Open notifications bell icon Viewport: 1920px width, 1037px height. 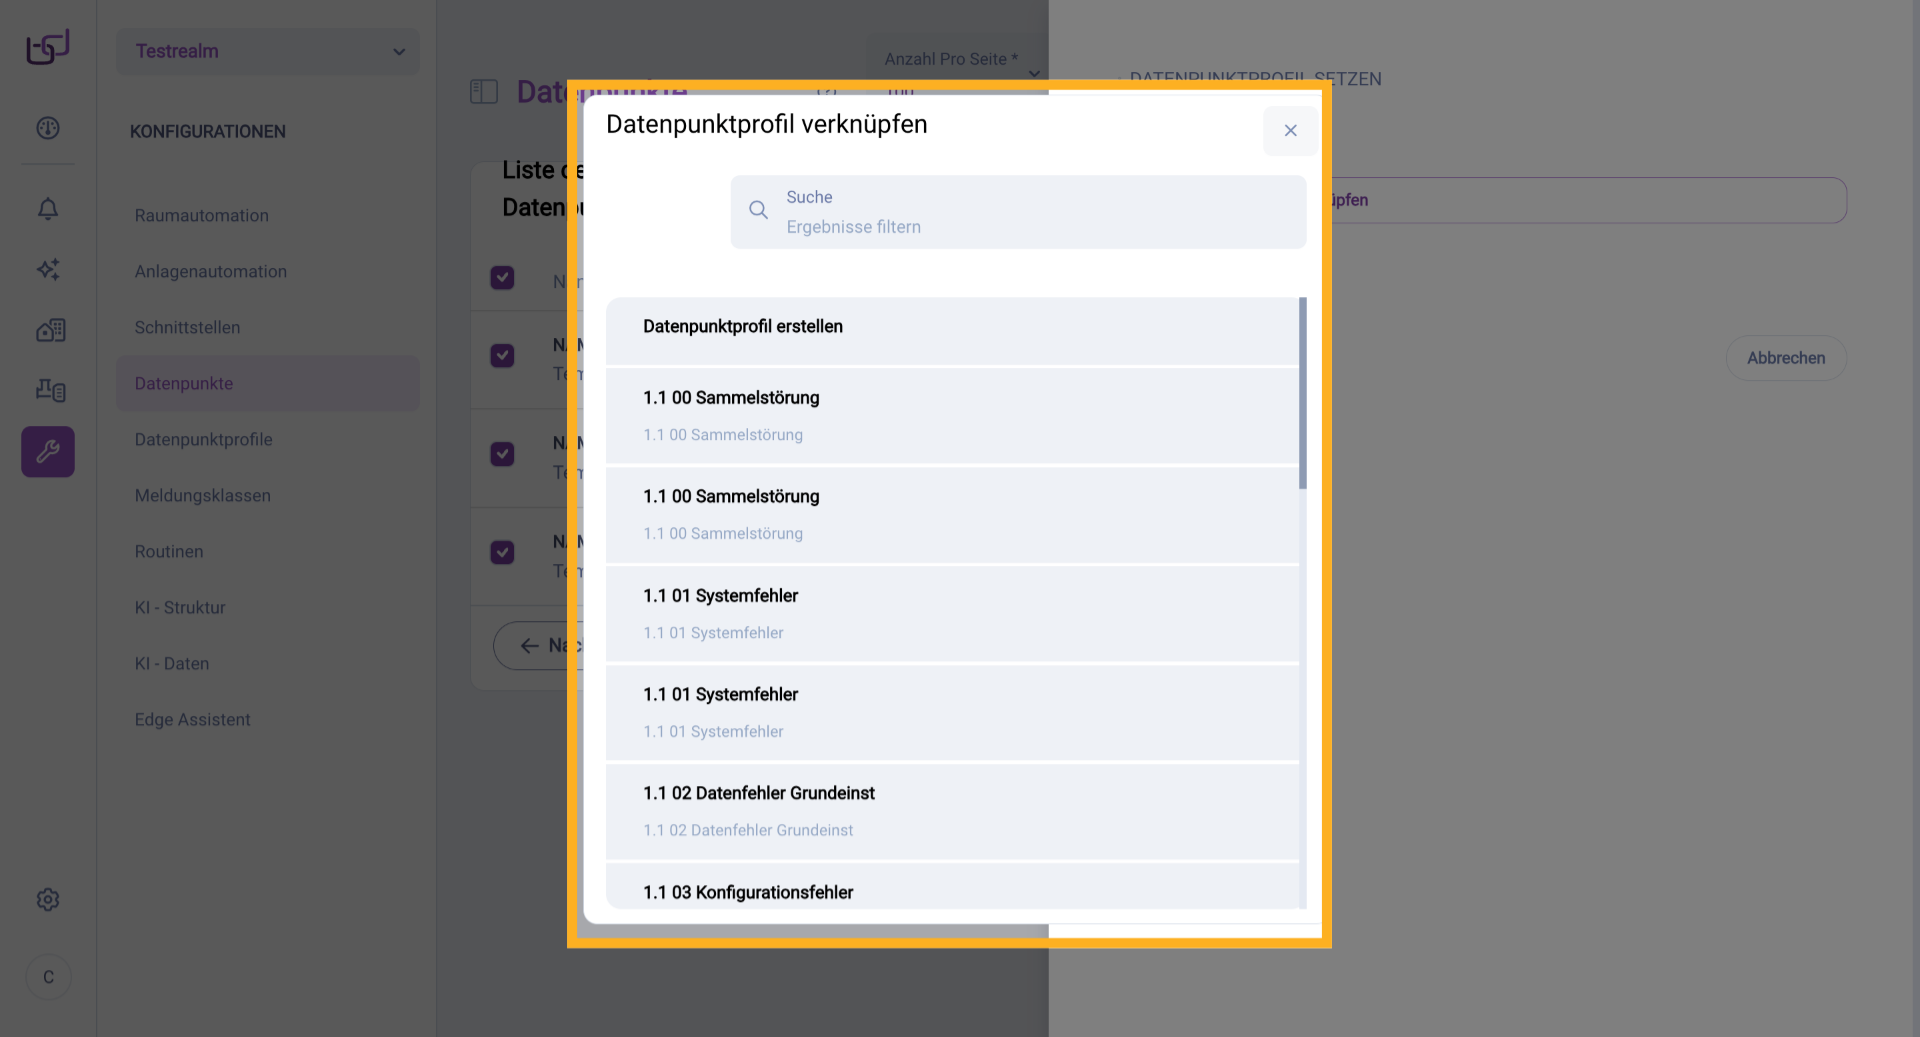tap(48, 209)
